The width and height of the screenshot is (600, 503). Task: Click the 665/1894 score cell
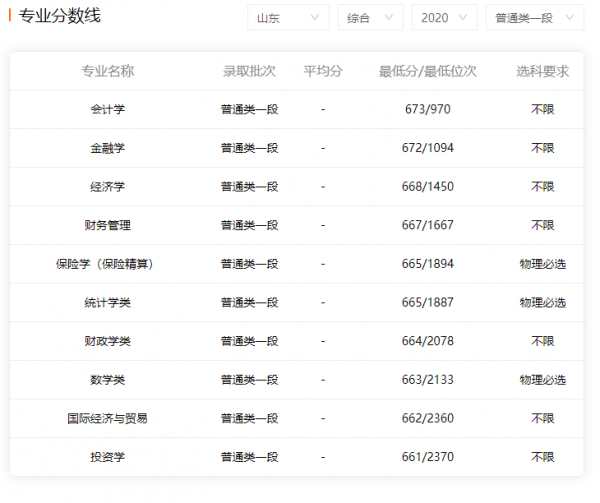click(x=427, y=264)
